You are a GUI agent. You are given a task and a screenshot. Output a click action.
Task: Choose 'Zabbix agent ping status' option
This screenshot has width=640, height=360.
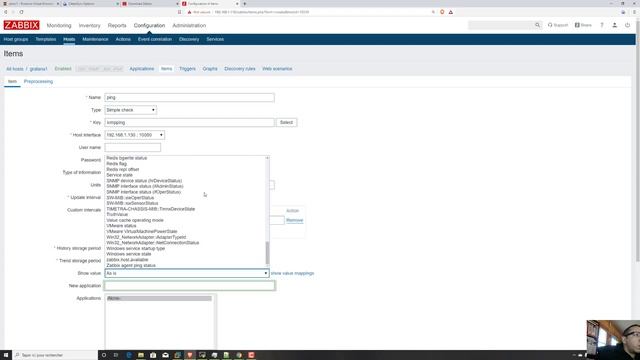click(131, 265)
